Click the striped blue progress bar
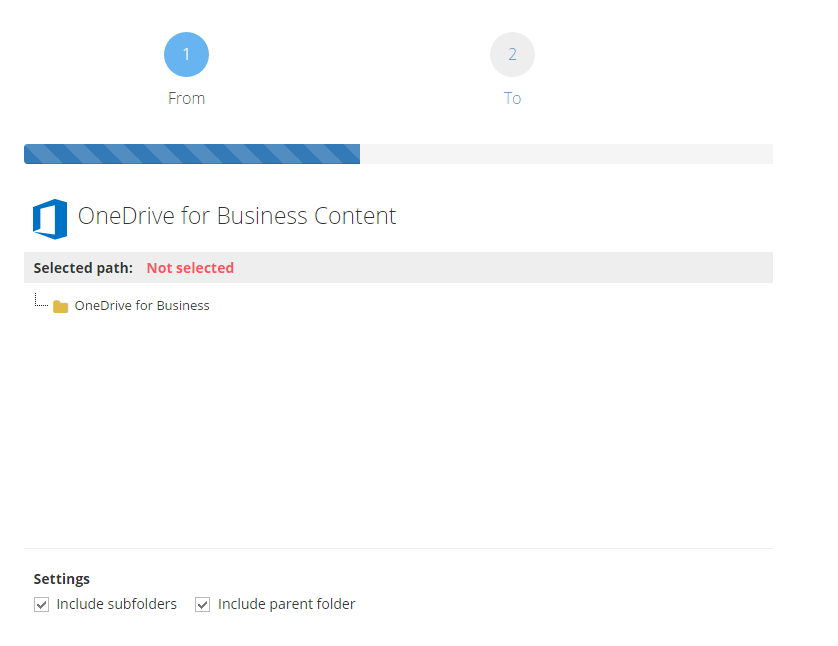The image size is (838, 646). point(192,154)
